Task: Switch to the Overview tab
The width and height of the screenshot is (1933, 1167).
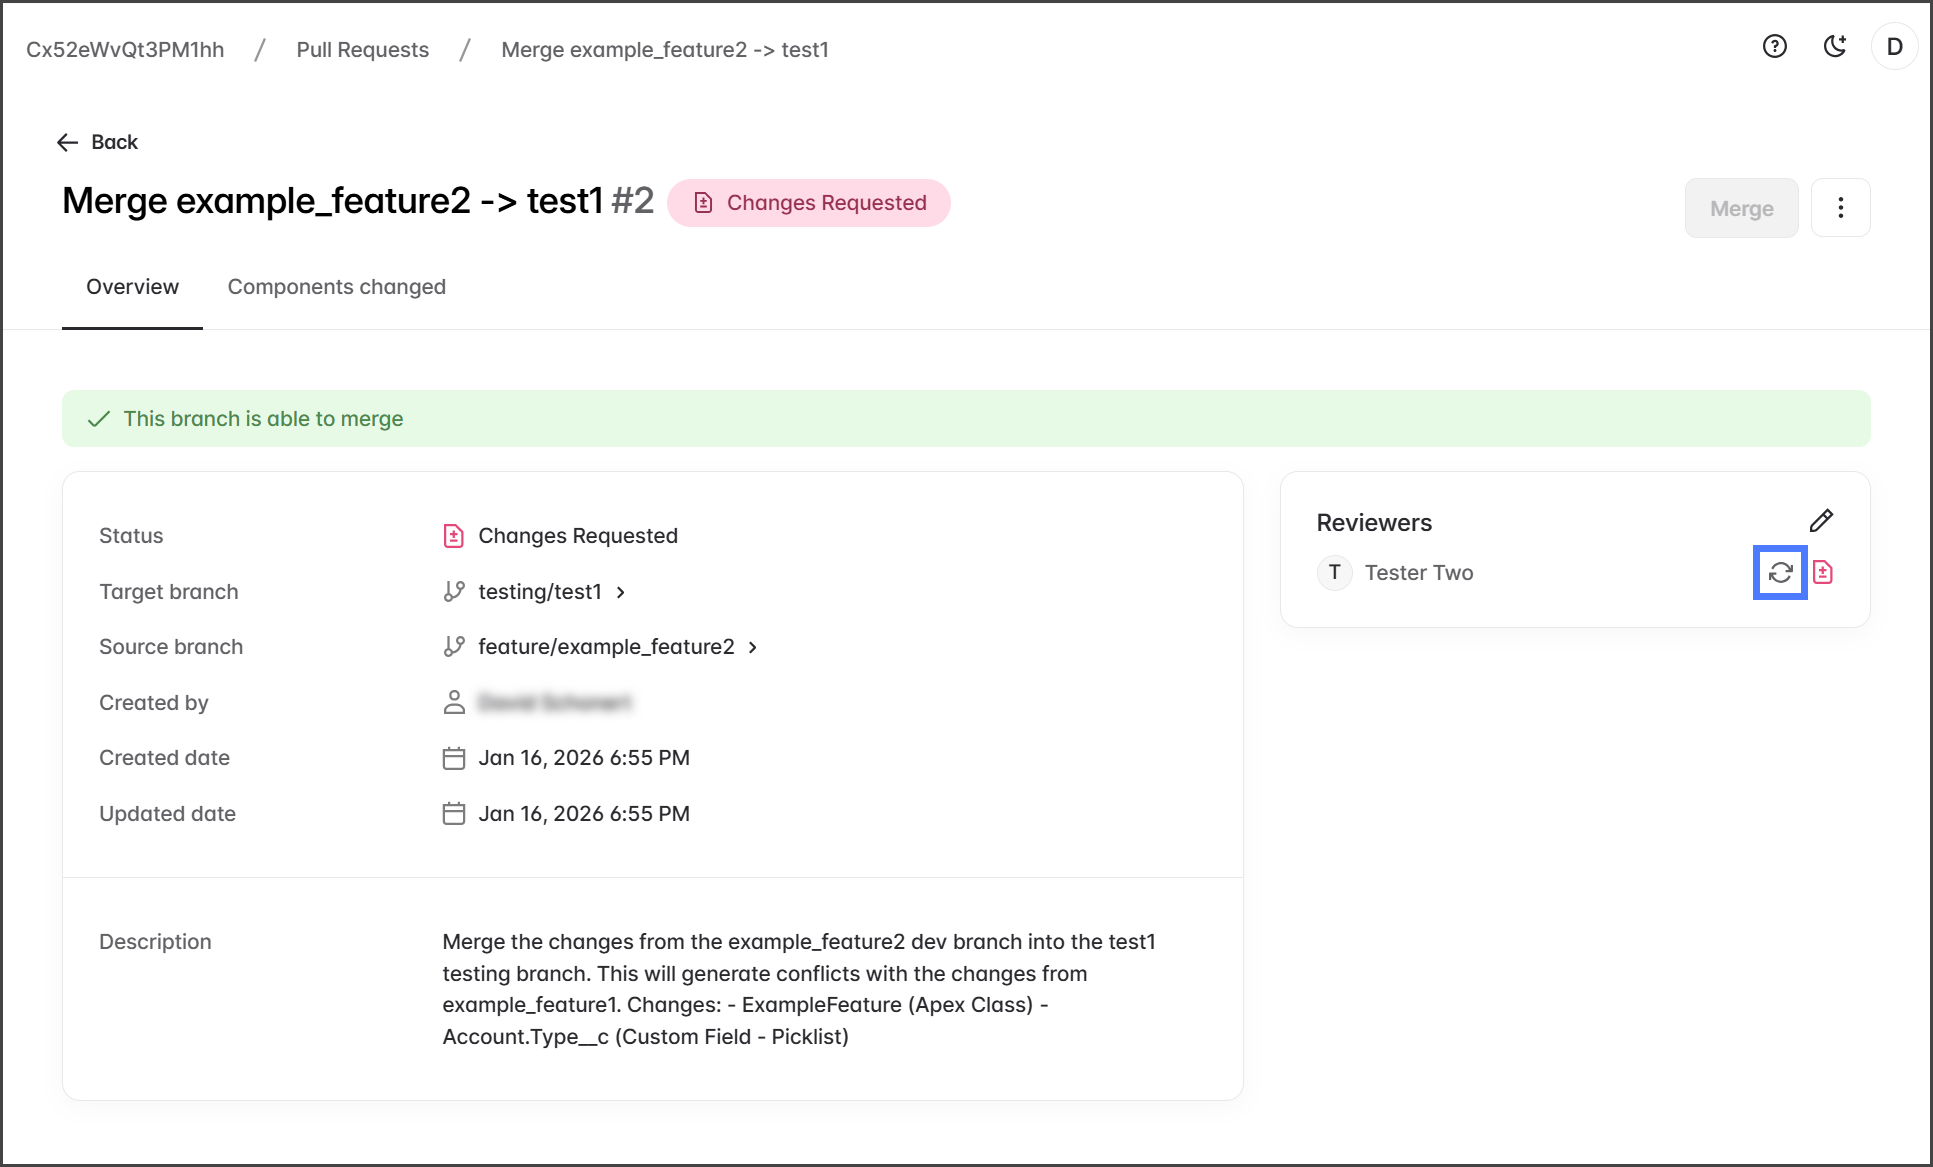Action: click(132, 287)
